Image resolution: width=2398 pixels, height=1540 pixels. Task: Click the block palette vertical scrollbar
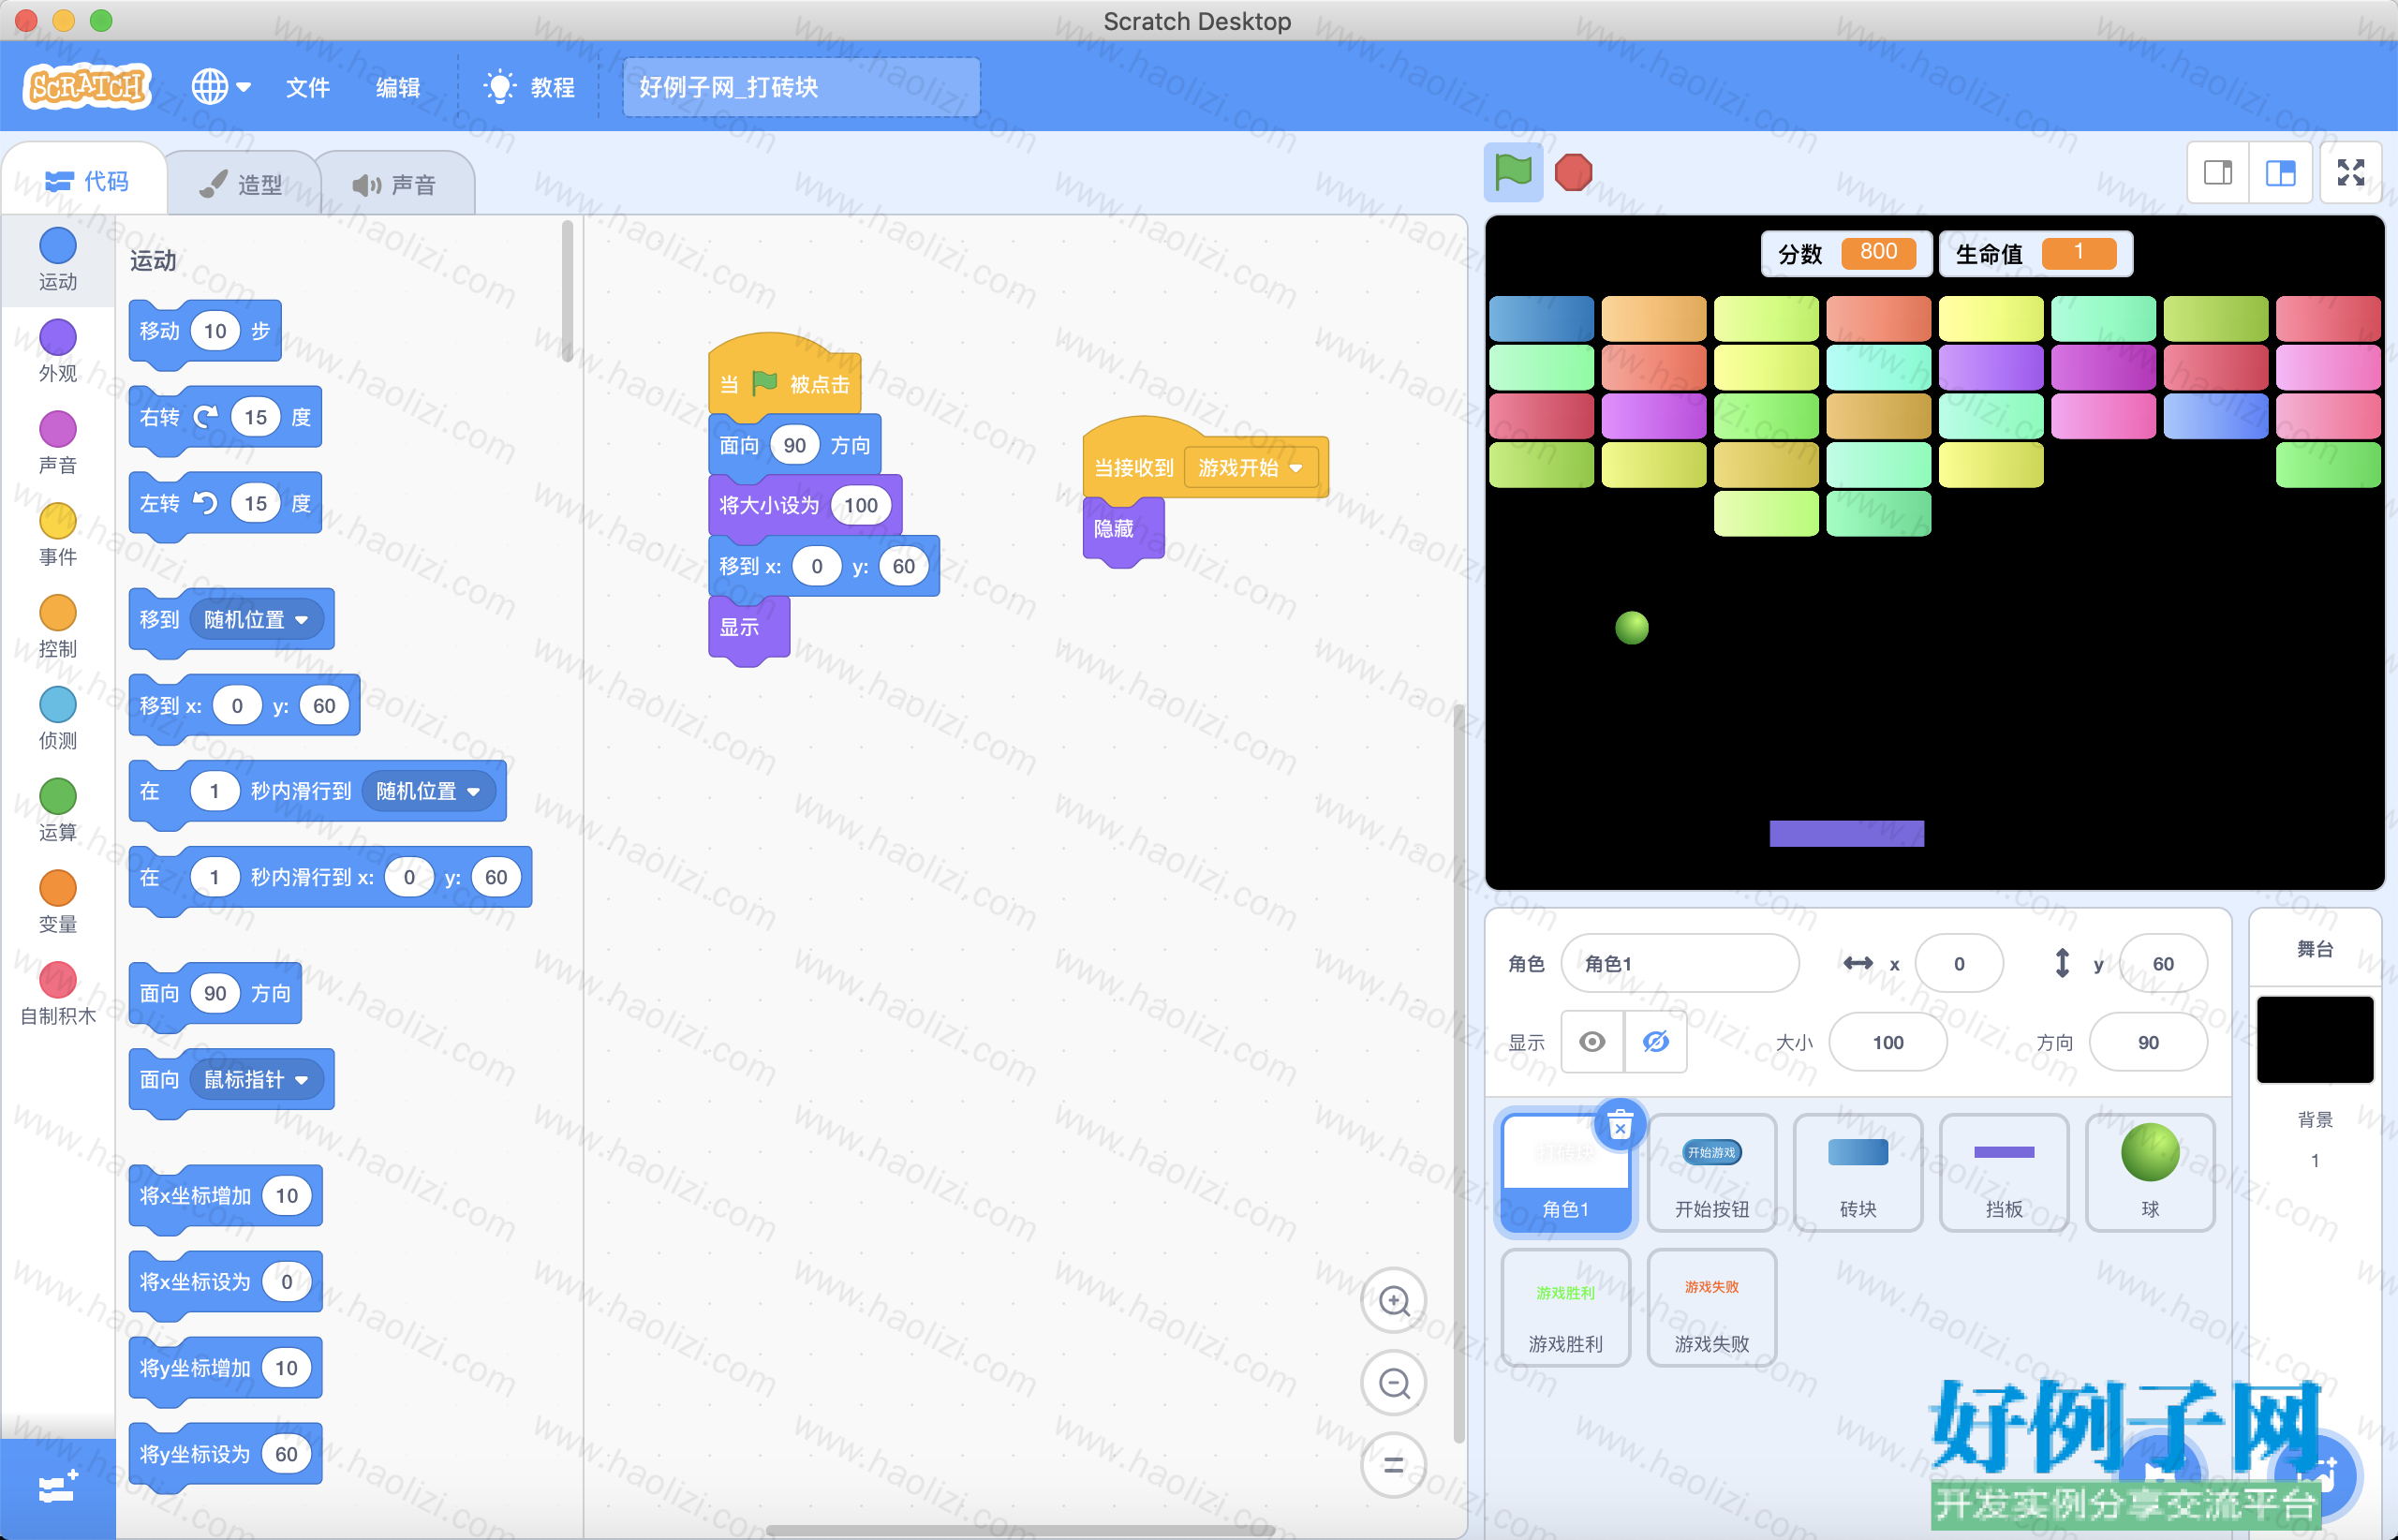(567, 291)
